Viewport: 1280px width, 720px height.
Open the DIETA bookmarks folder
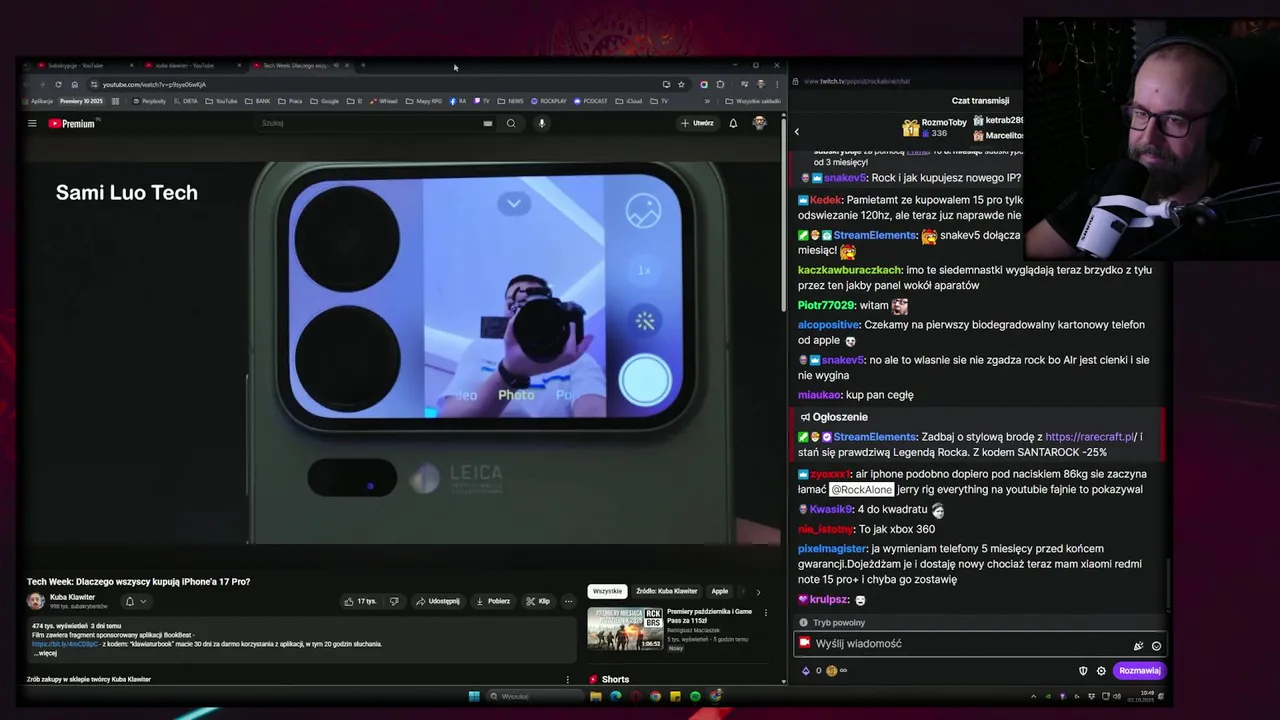[187, 101]
